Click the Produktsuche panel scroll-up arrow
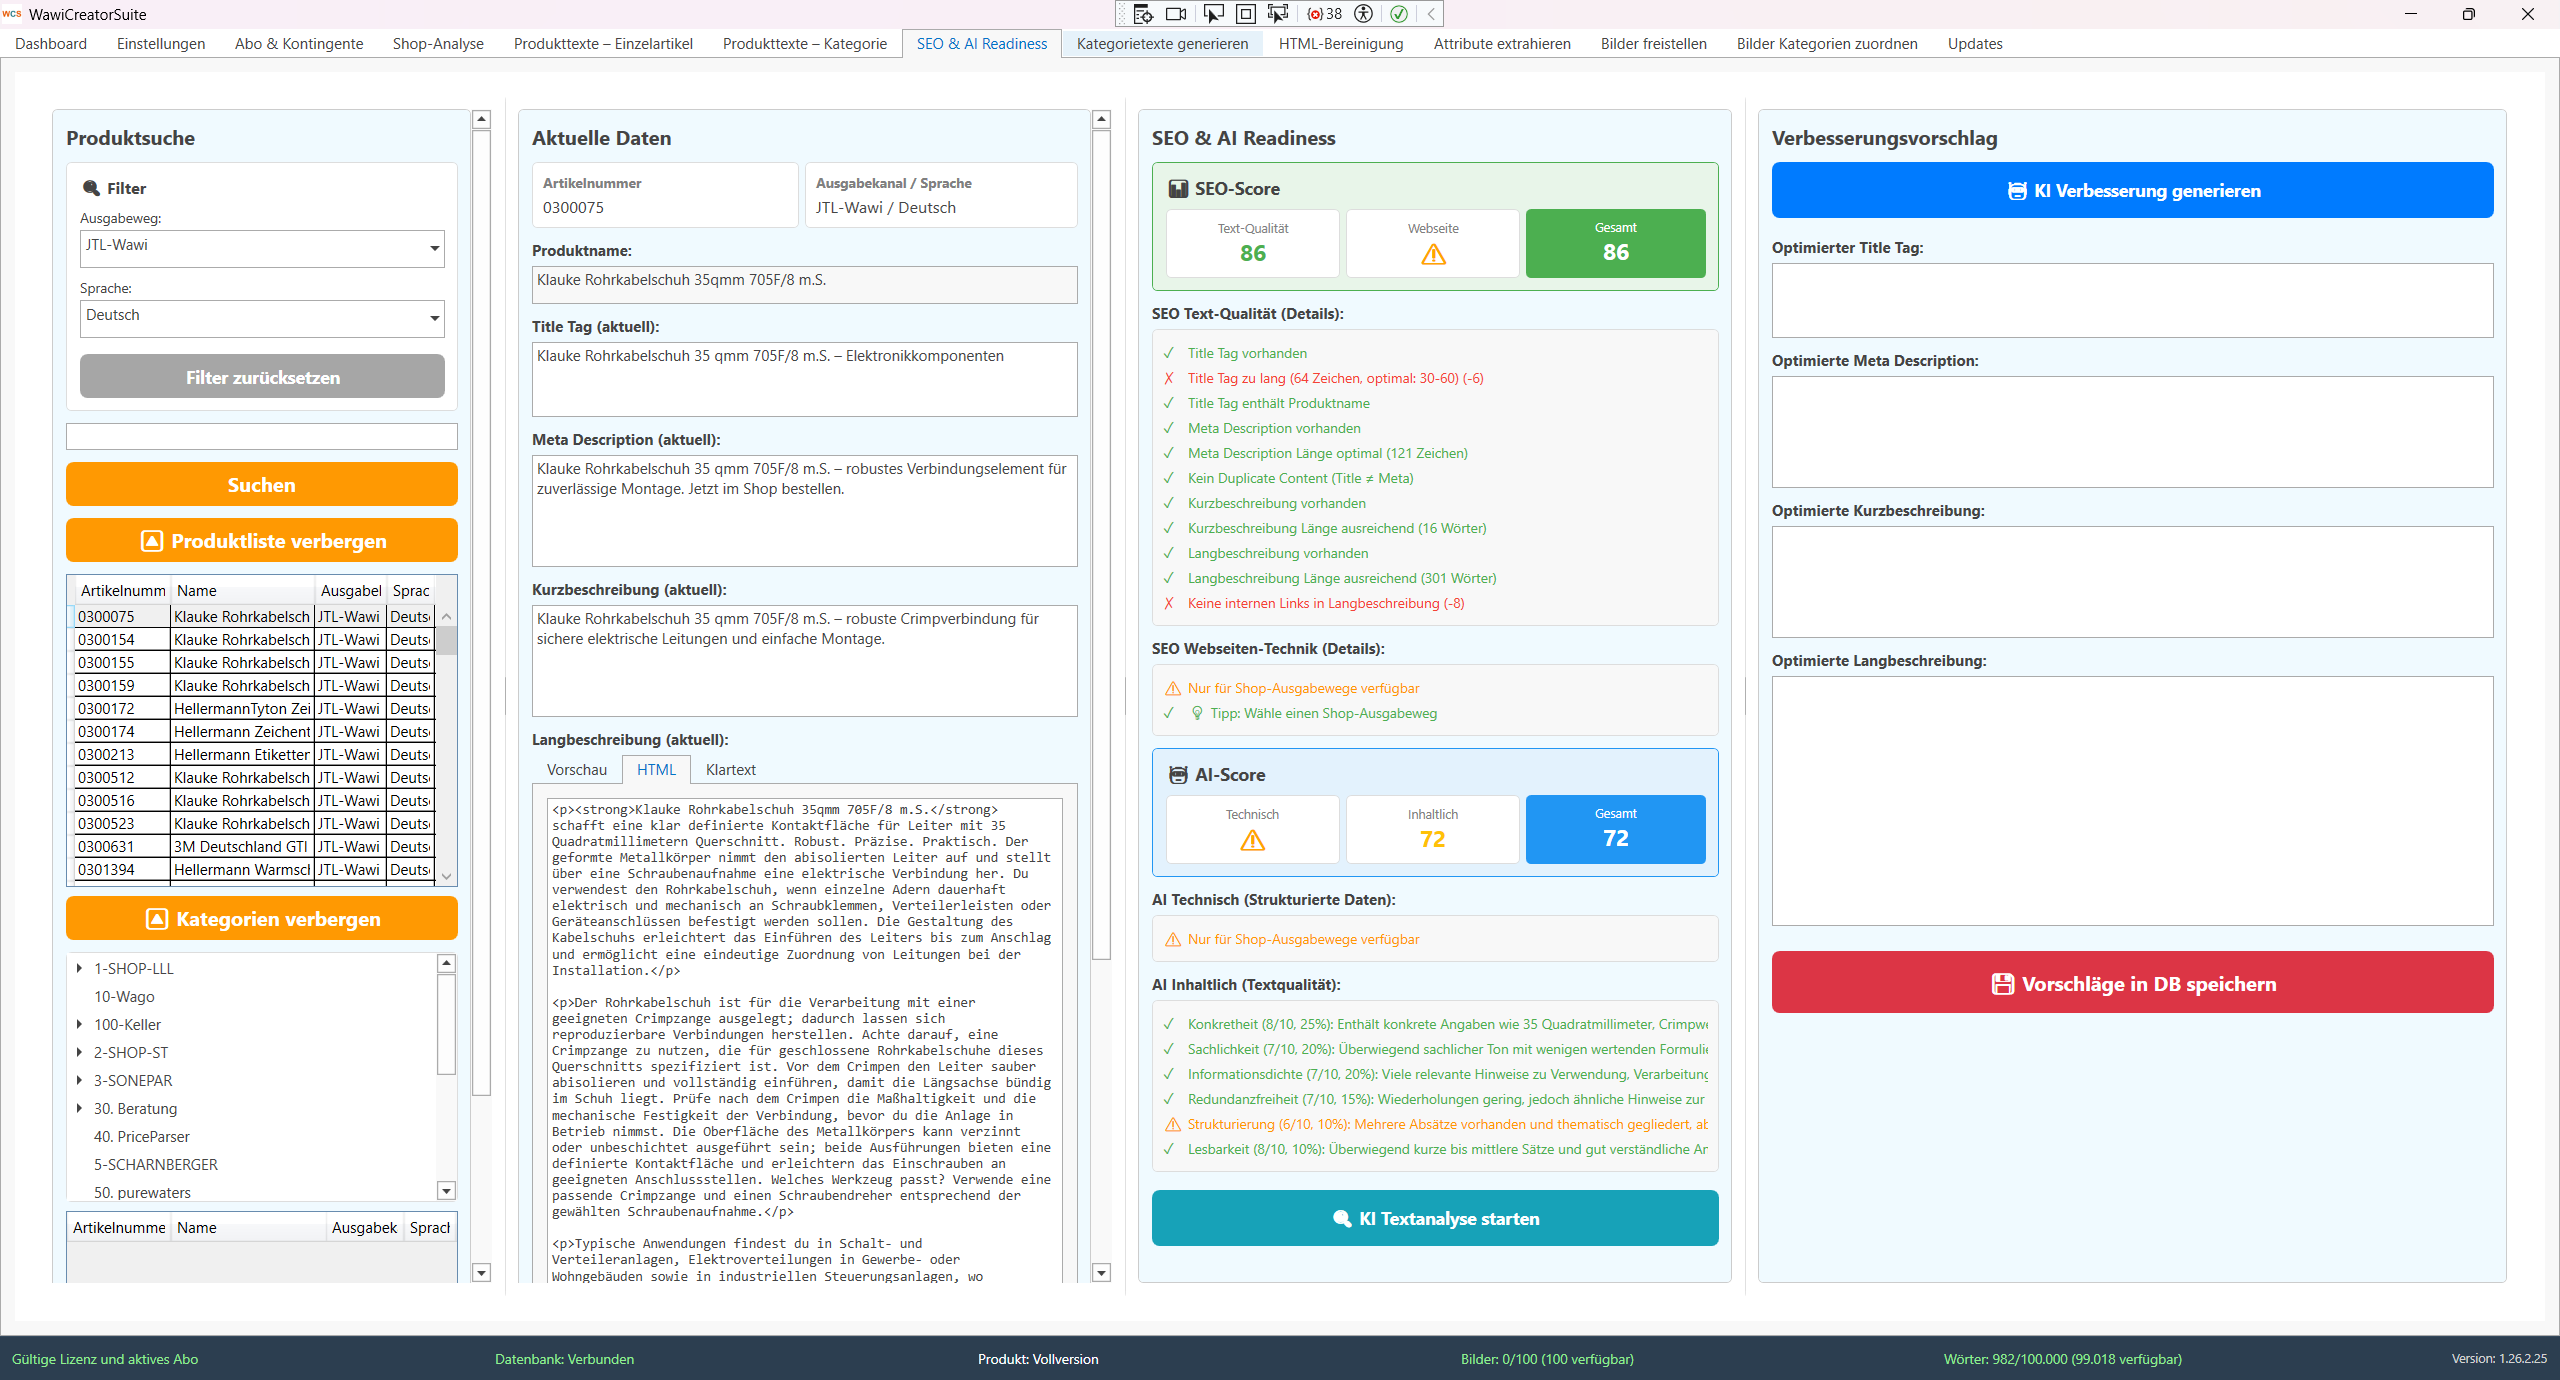2560x1380 pixels. (x=481, y=120)
